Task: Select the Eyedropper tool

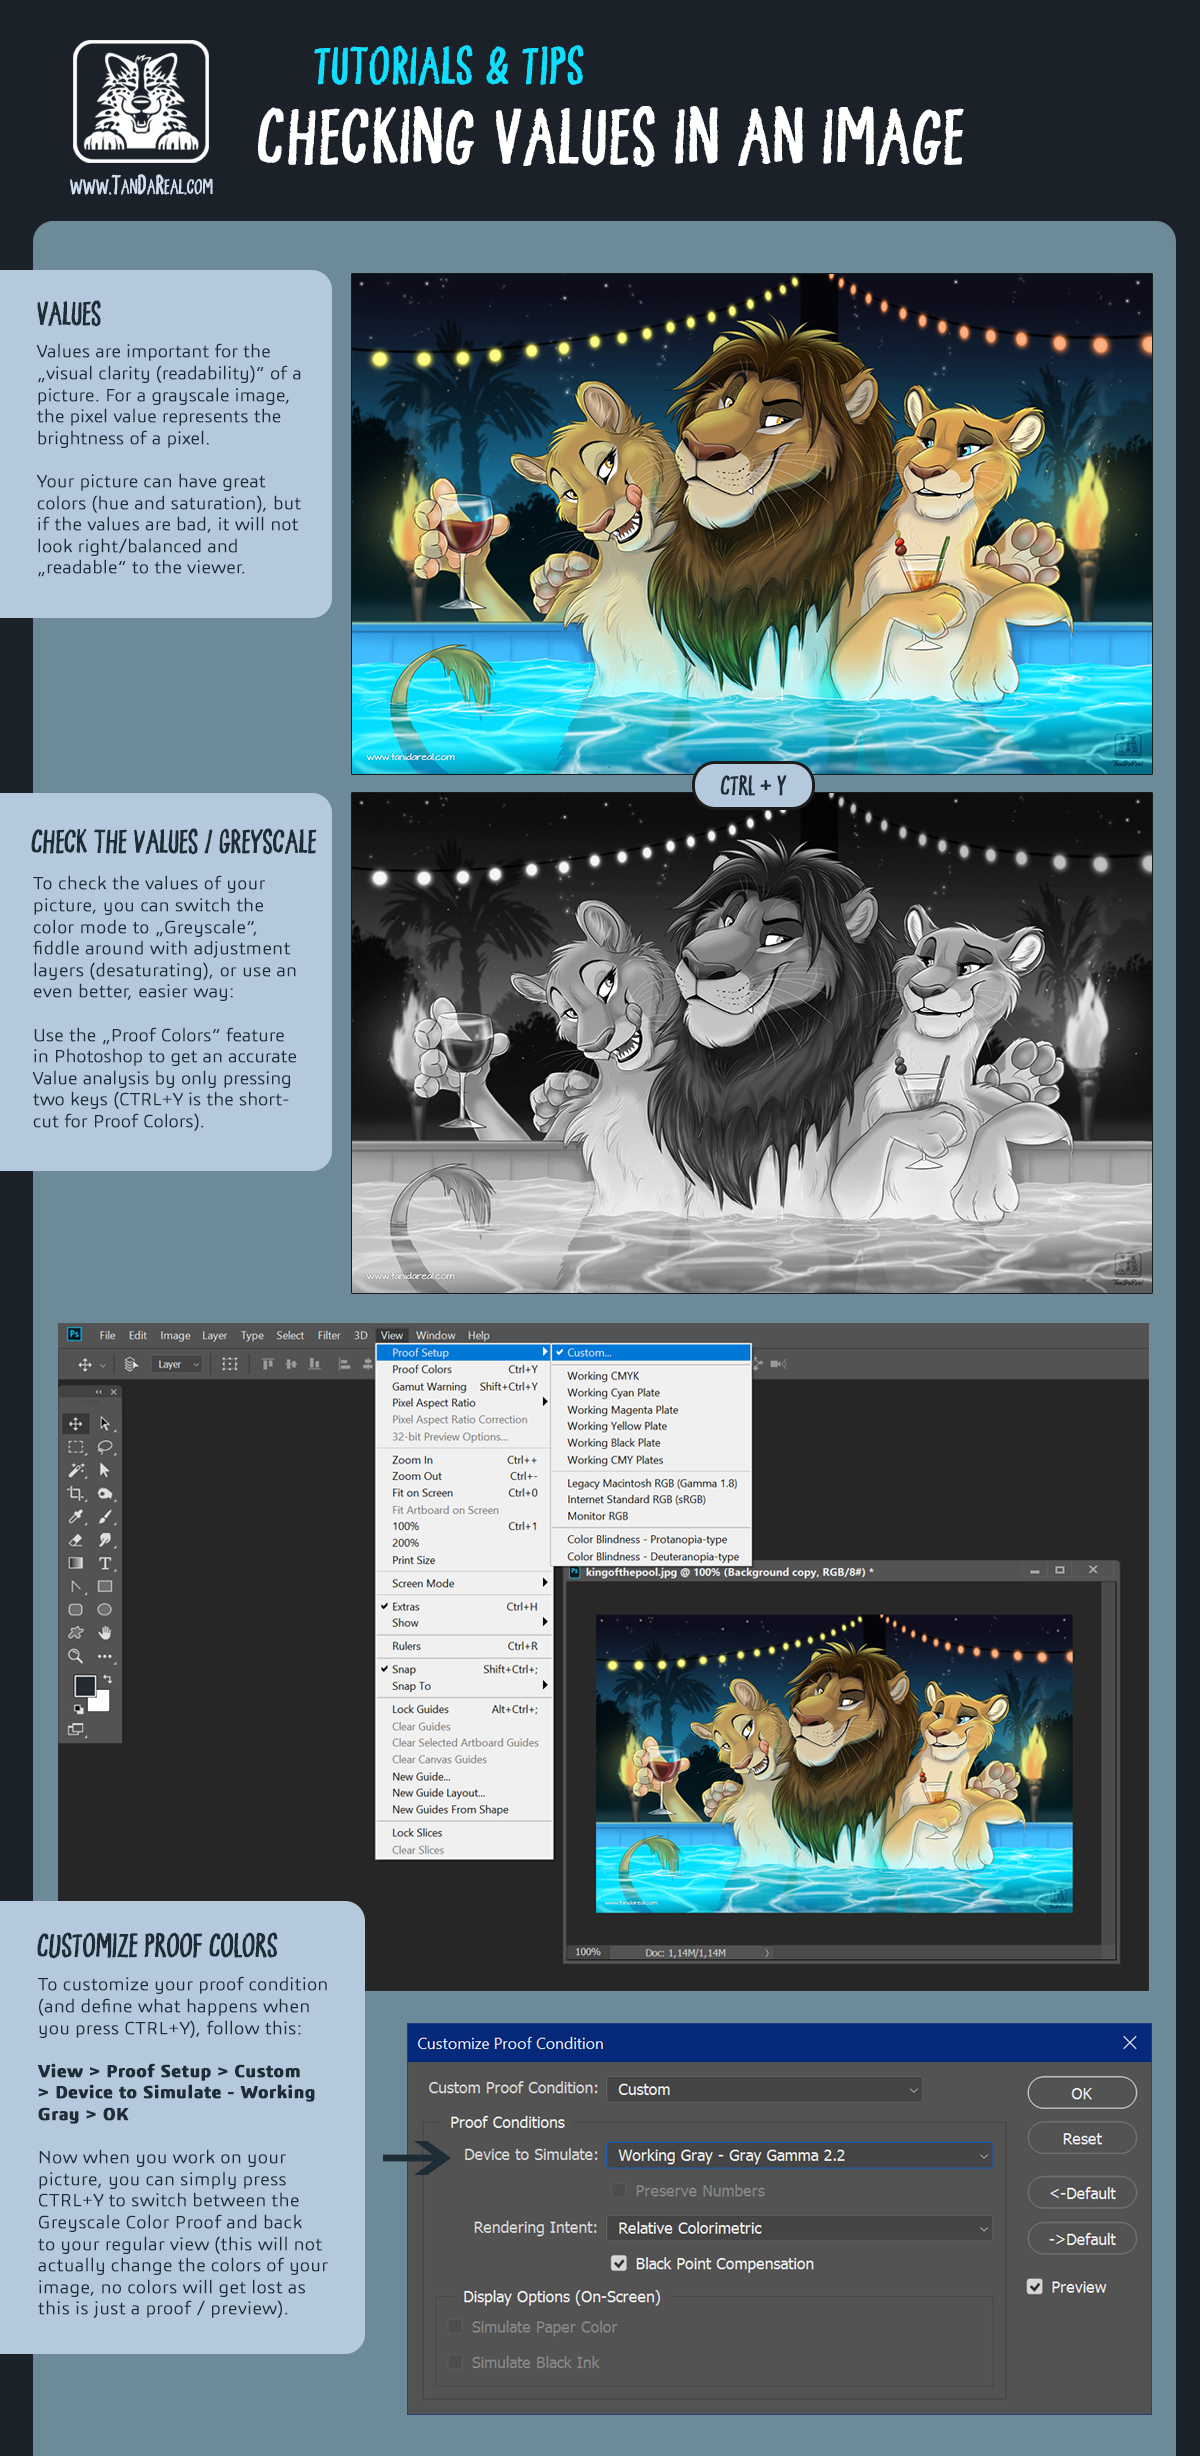Action: point(76,1517)
